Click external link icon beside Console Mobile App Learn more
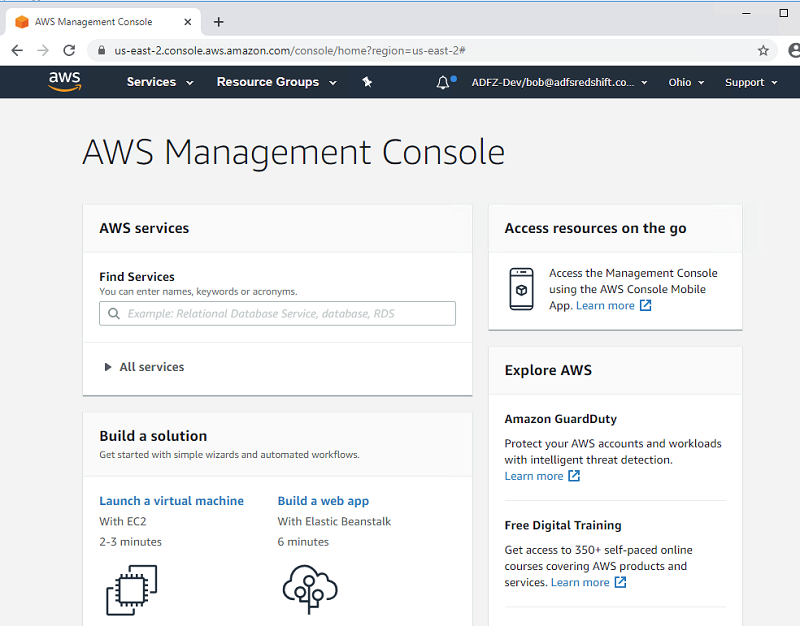 click(645, 305)
